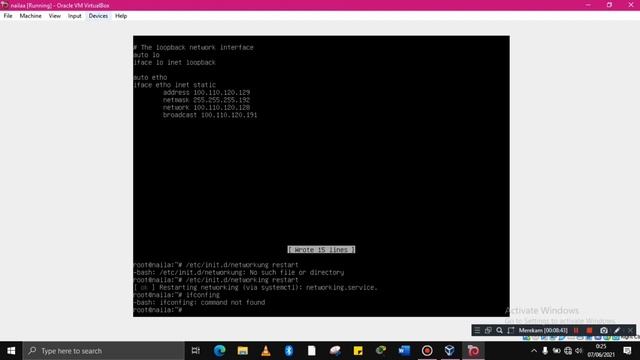Click the last root@naila terminal prompt
This screenshot has width=640, height=360.
pos(158,310)
